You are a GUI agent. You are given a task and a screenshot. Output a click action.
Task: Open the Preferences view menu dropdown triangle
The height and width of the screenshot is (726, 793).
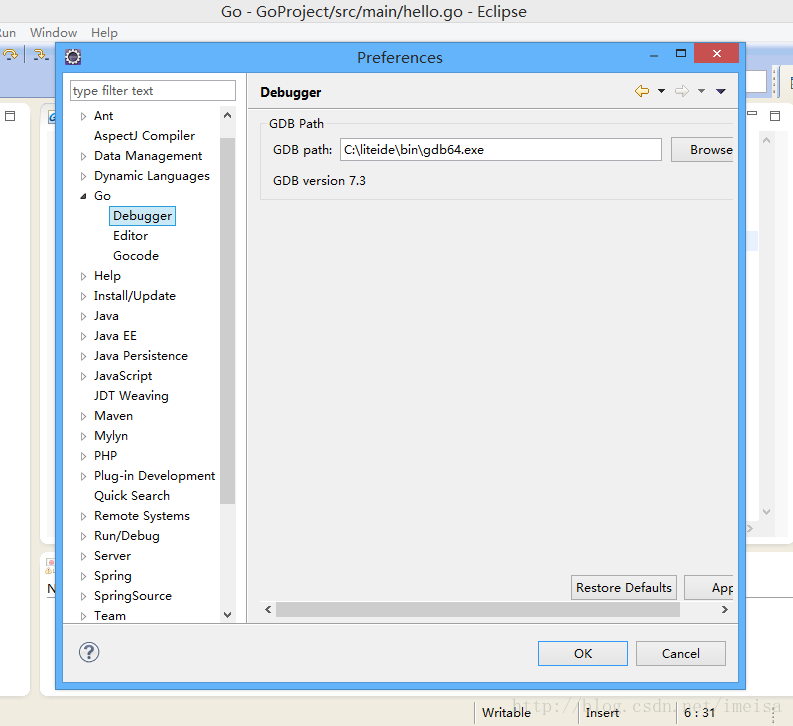pyautogui.click(x=721, y=91)
